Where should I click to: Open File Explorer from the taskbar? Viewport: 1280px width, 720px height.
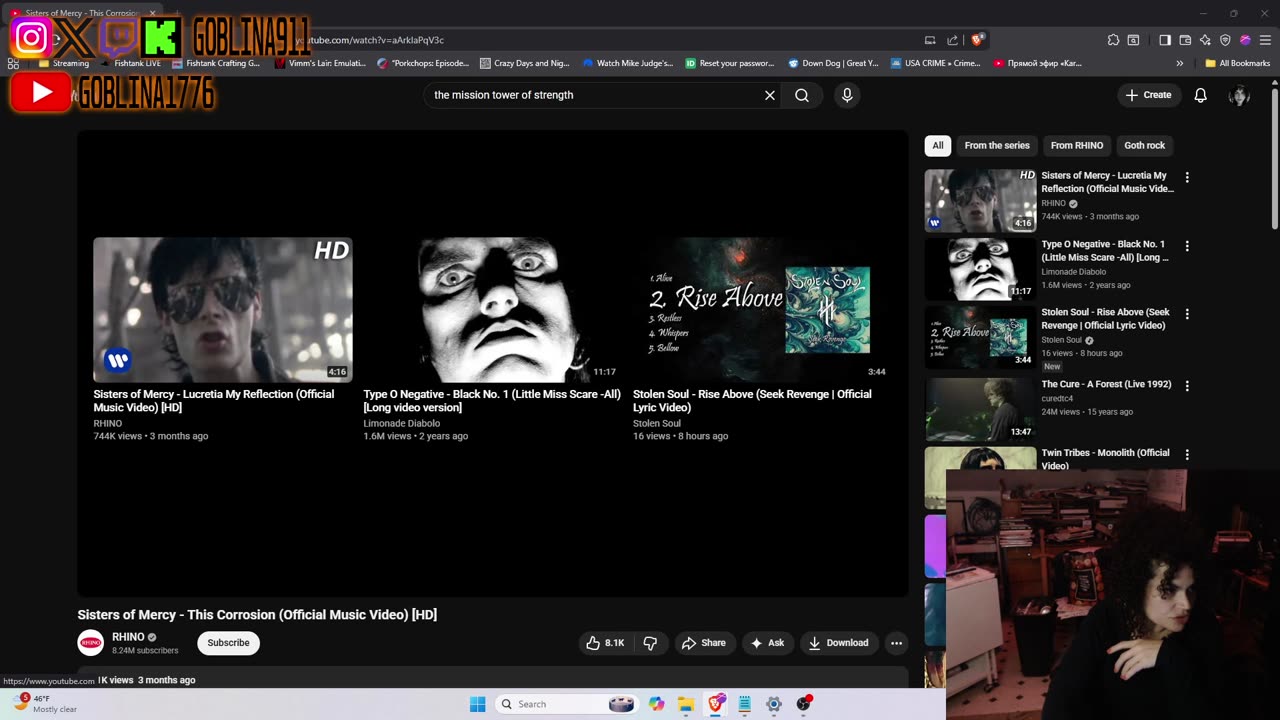point(686,704)
